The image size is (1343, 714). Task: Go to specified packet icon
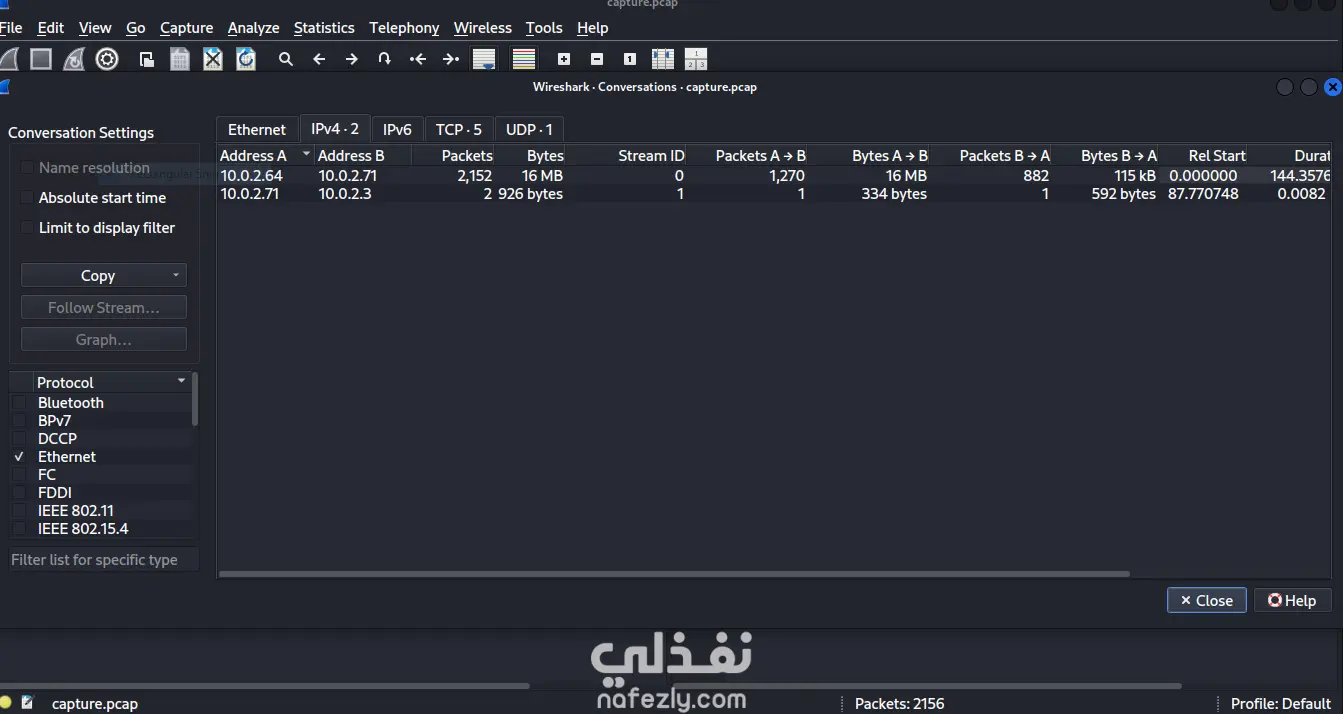coord(384,59)
